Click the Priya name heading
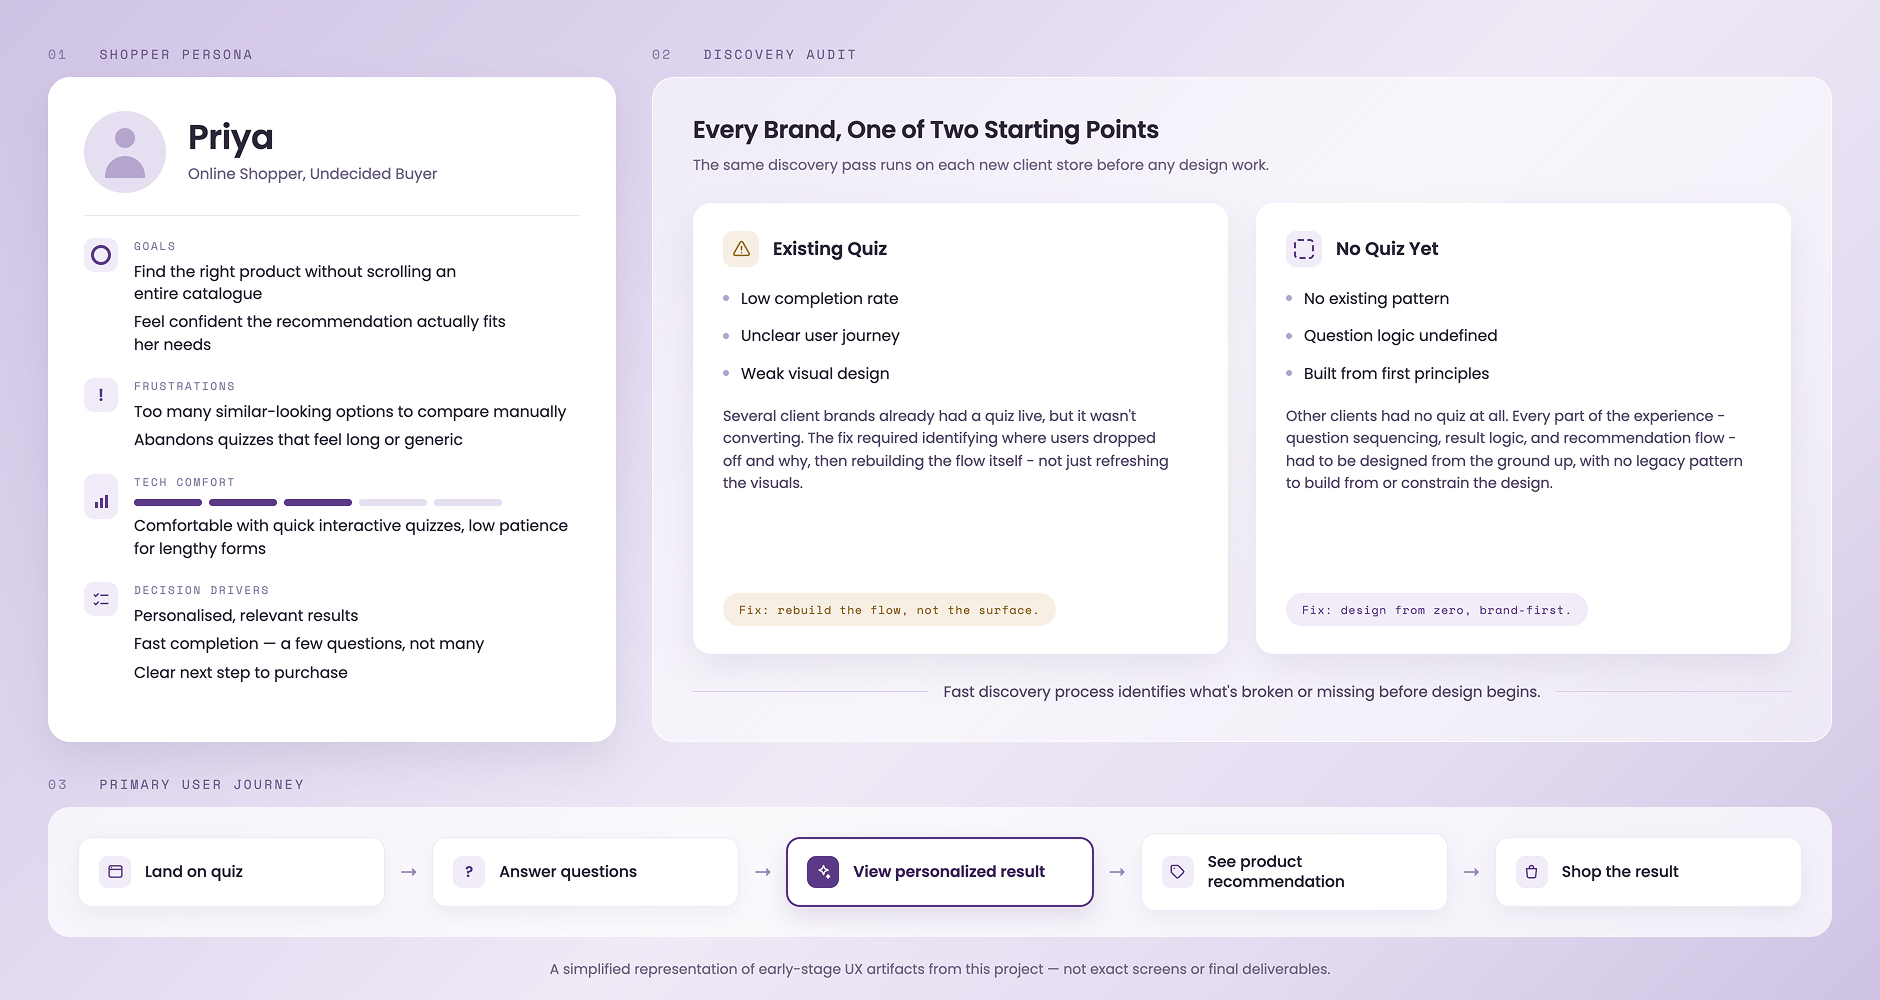Screen dimensions: 1880x1000 pyautogui.click(x=231, y=138)
